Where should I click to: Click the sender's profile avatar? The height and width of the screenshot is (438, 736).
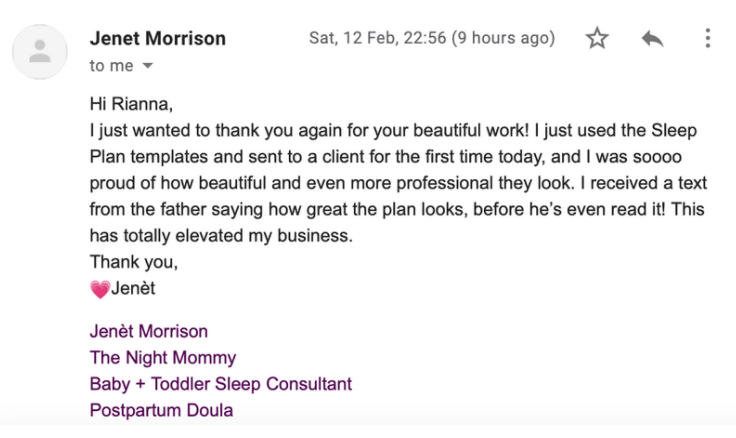point(40,52)
